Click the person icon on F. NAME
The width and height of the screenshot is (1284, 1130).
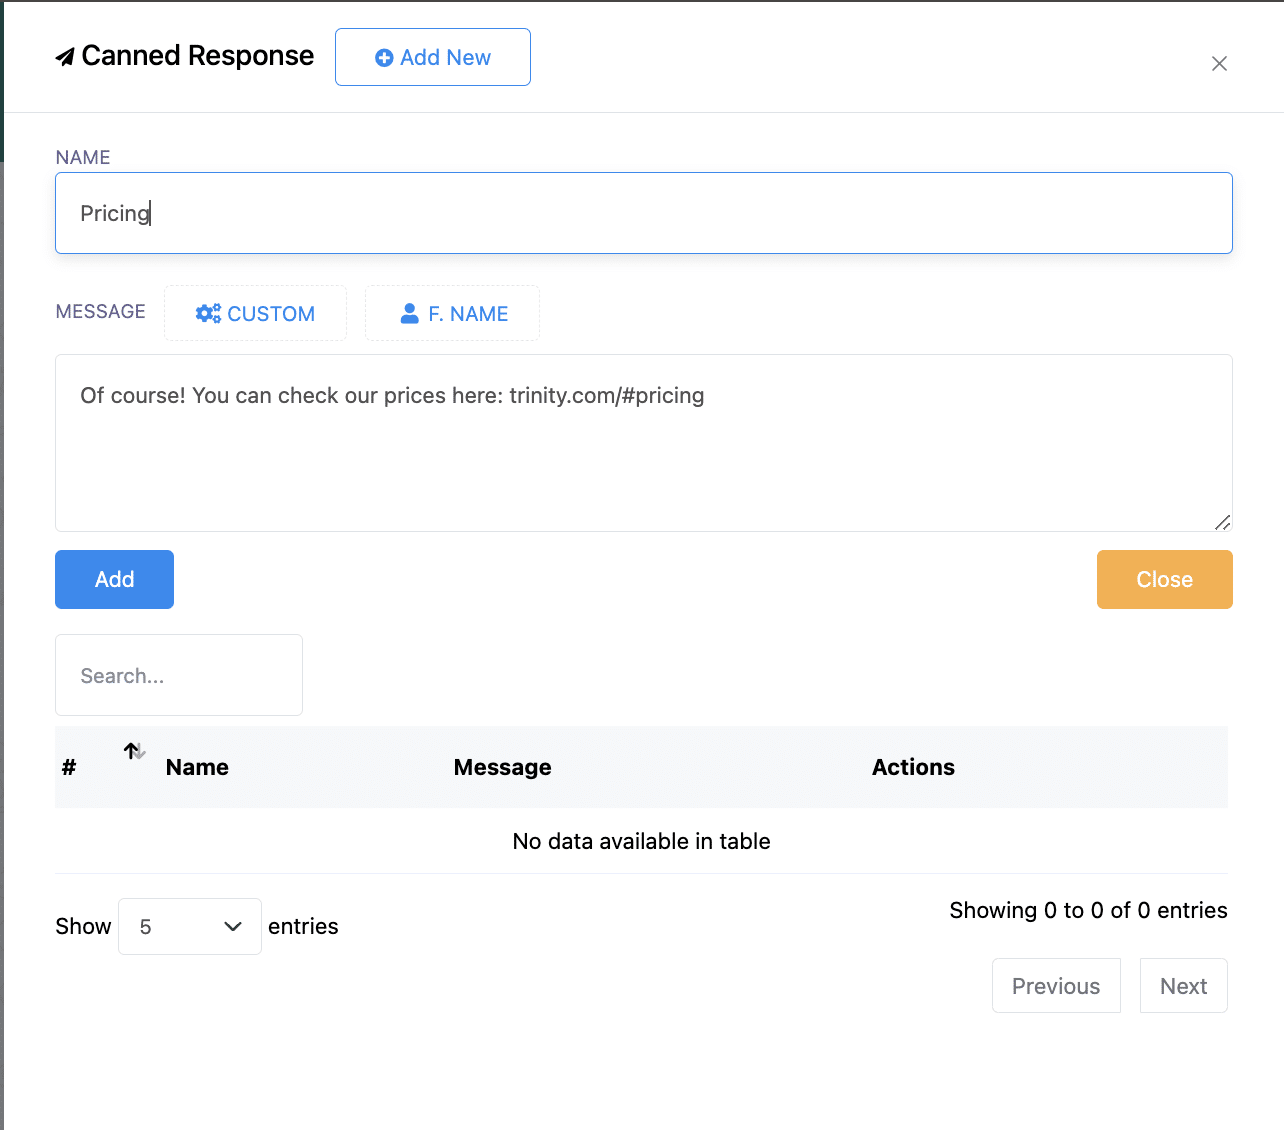pos(409,314)
